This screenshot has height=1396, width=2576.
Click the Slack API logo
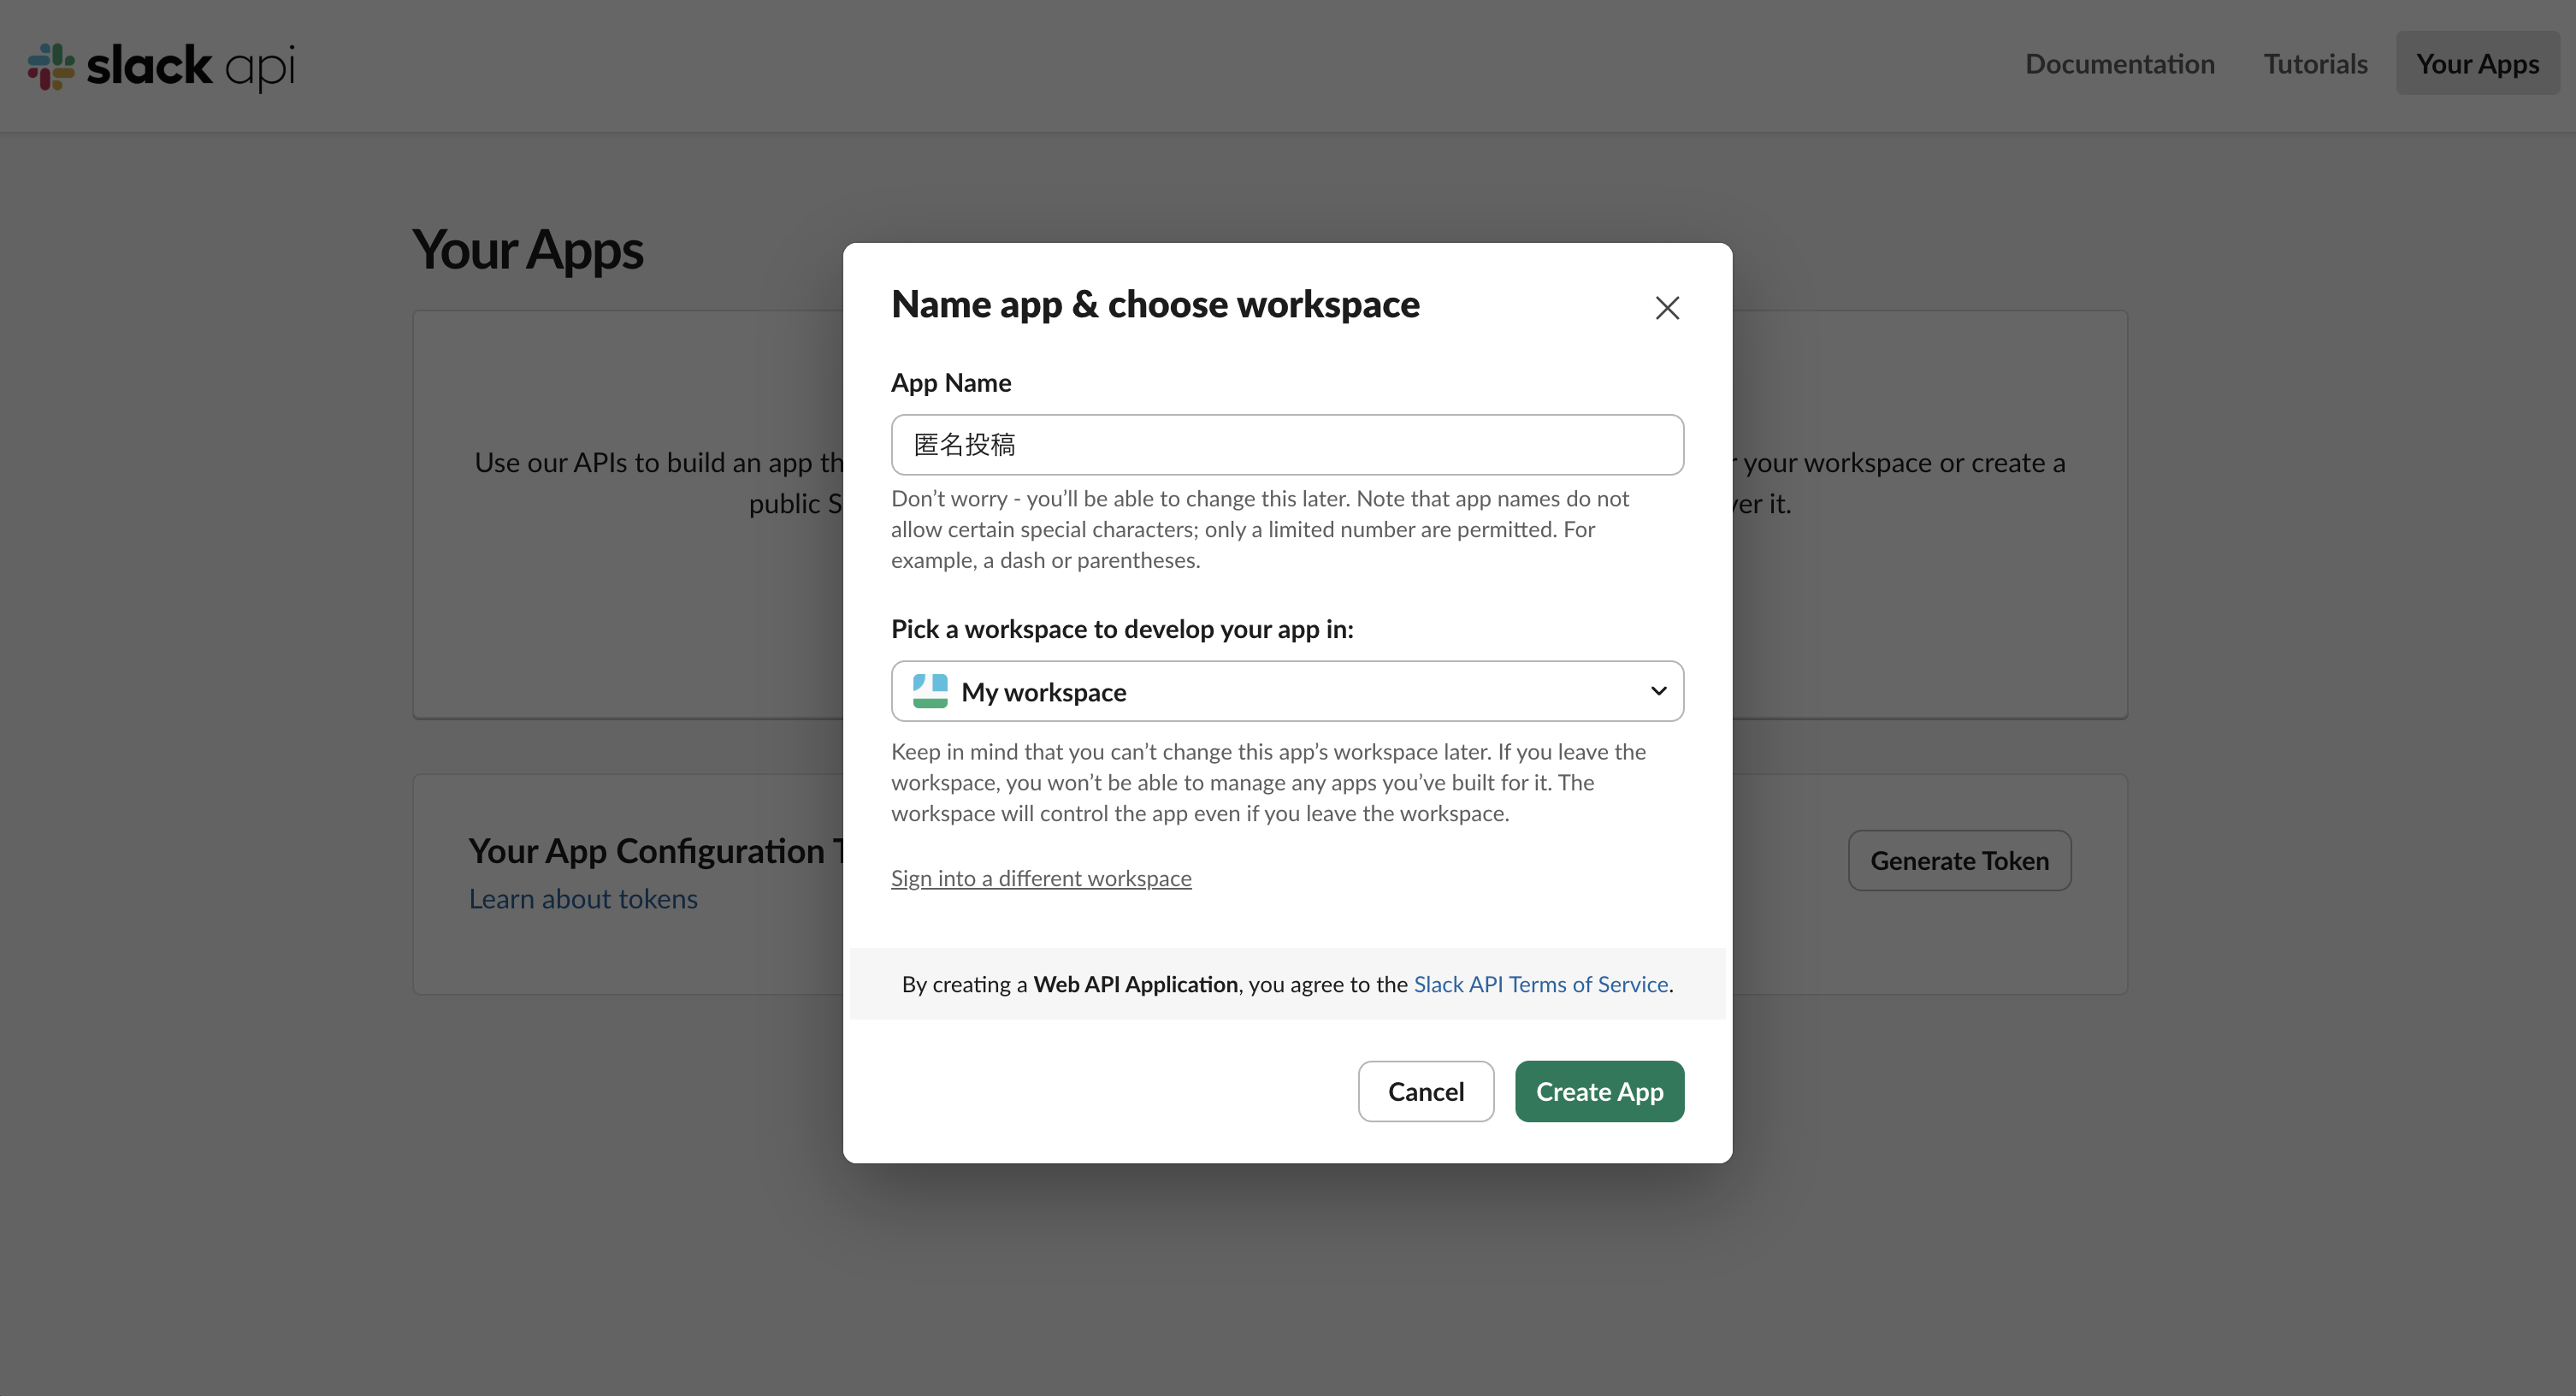pos(160,66)
